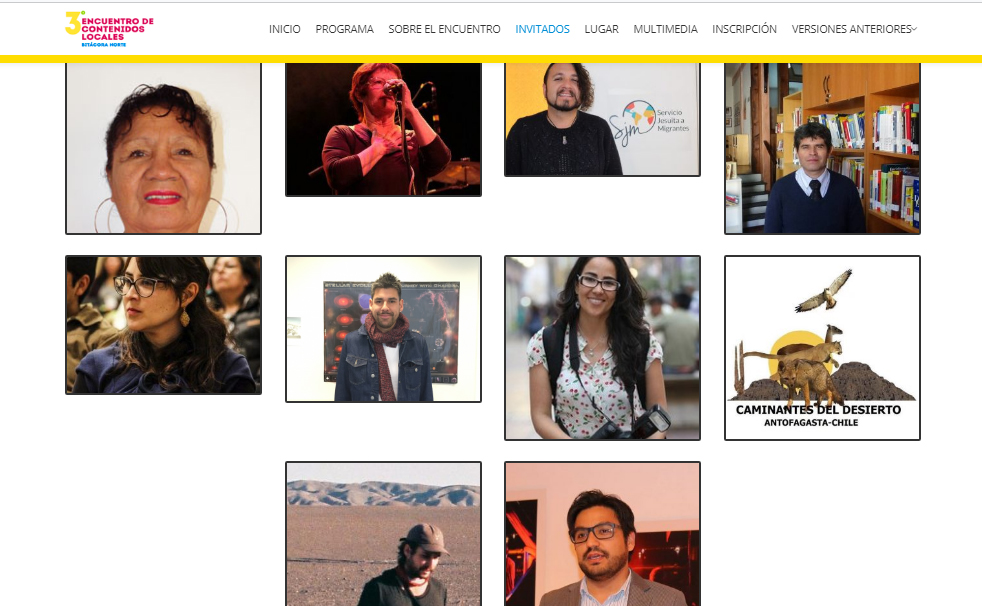Go to INSCRIPCIÓN page

(x=744, y=29)
